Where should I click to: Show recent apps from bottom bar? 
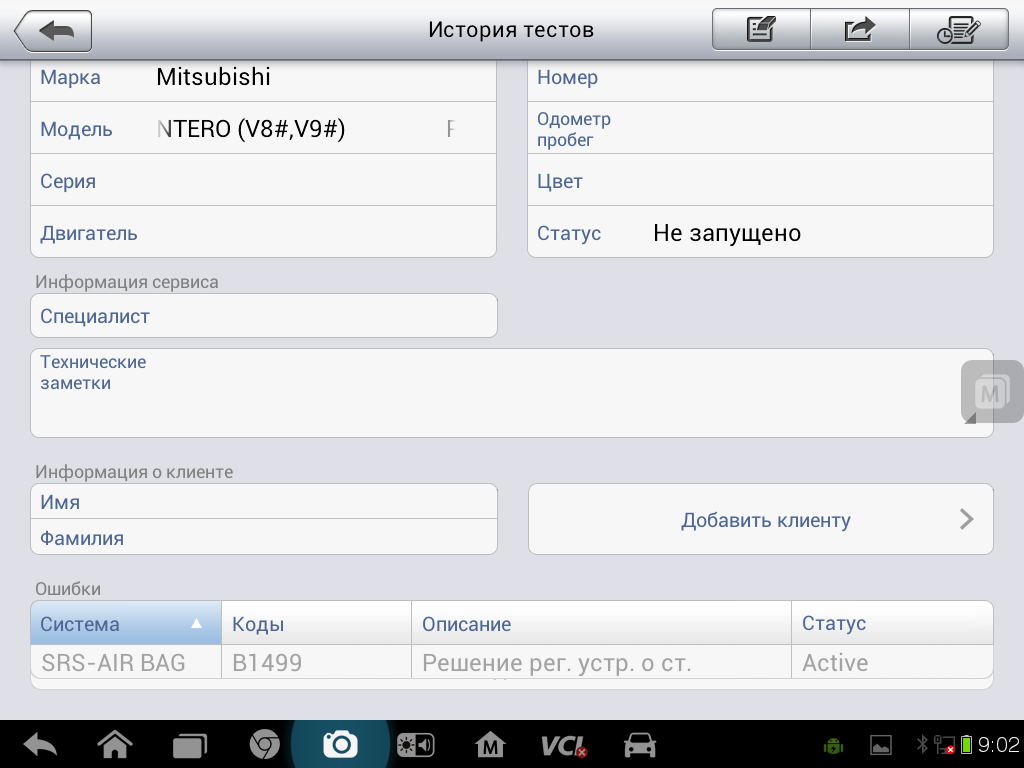(189, 745)
